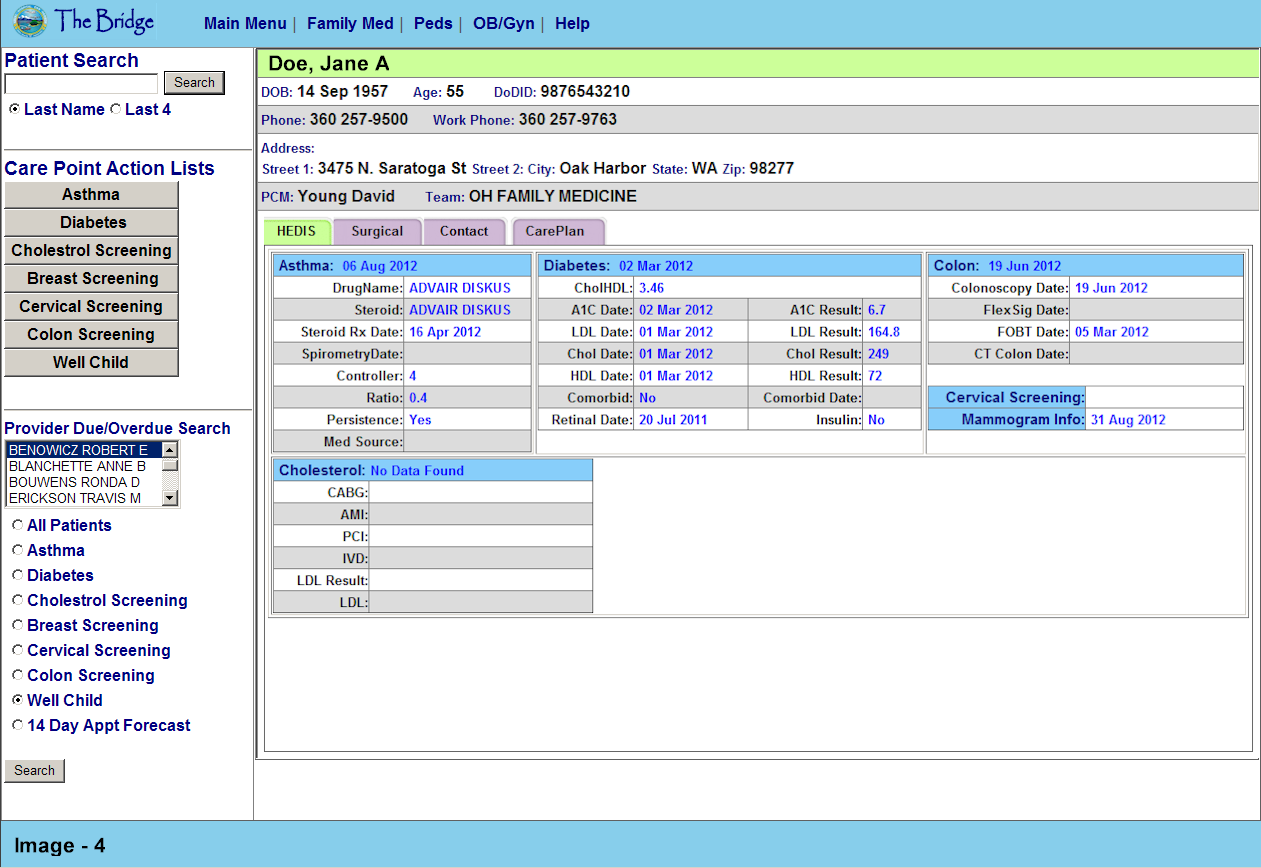This screenshot has height=868, width=1261.
Task: Select provider BLANCHETTE ANNE B
Action: (84, 466)
